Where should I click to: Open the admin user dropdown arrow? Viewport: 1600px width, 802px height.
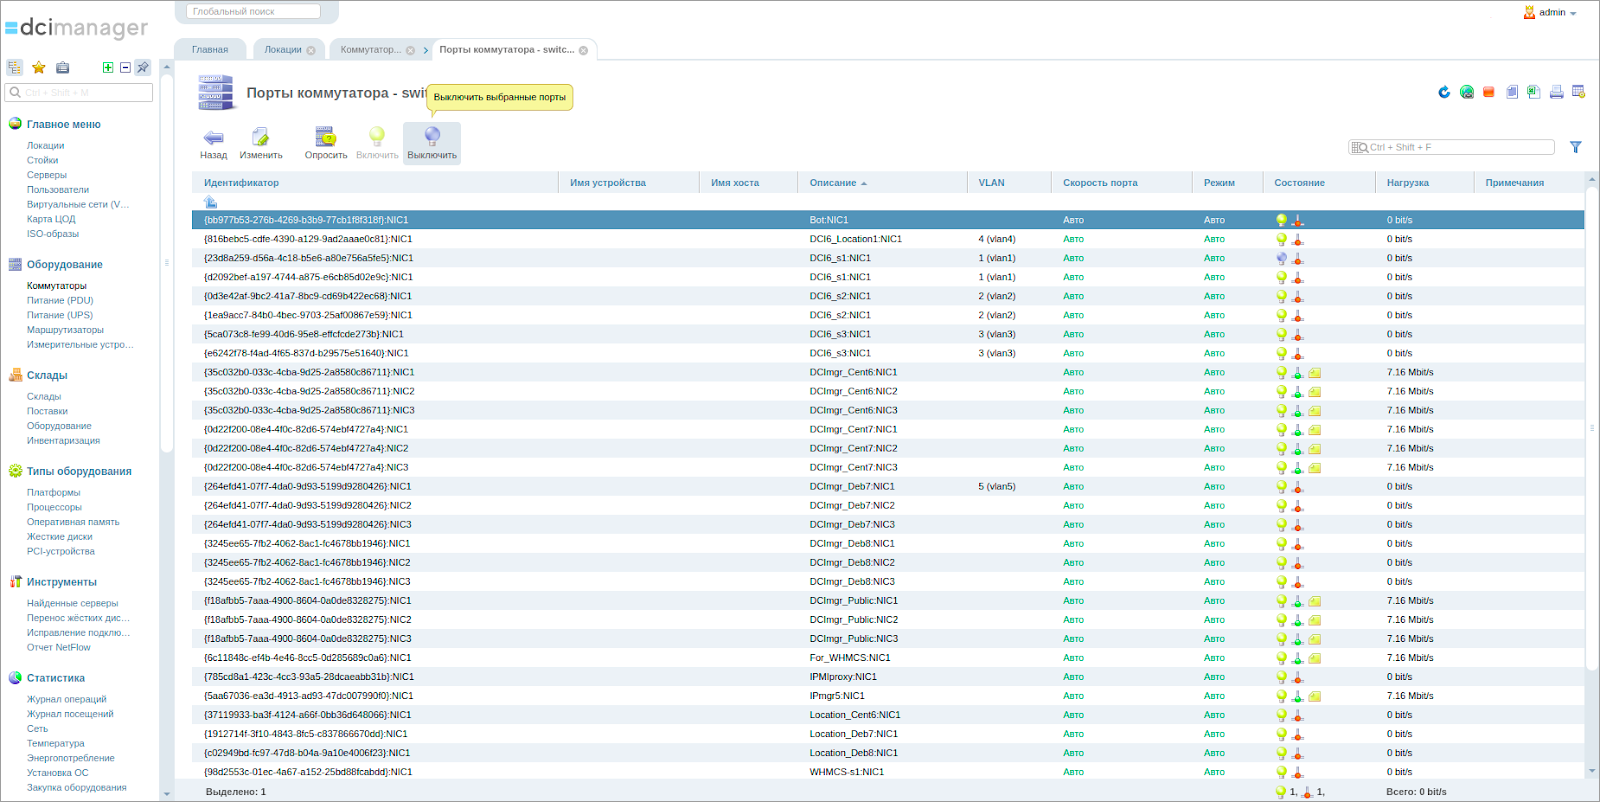1573,14
